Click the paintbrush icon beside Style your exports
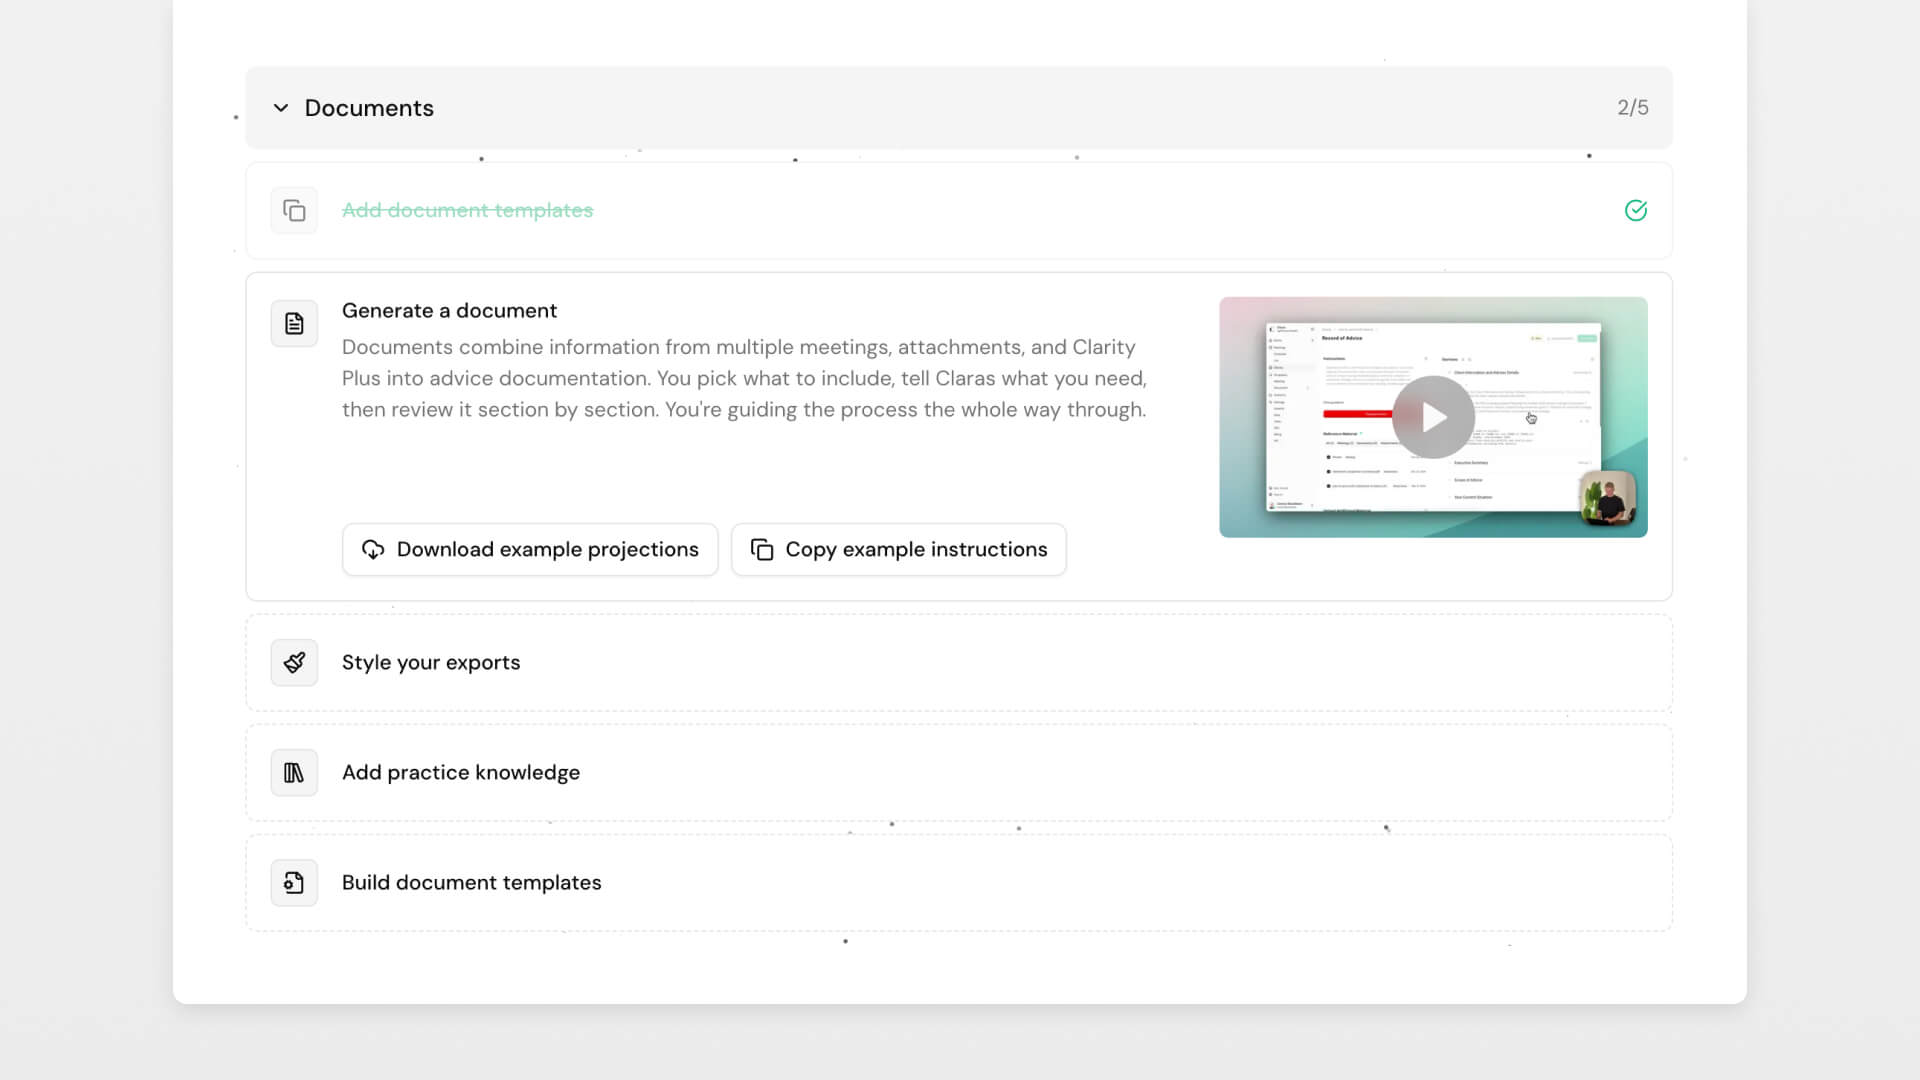The width and height of the screenshot is (1920, 1080). (294, 662)
